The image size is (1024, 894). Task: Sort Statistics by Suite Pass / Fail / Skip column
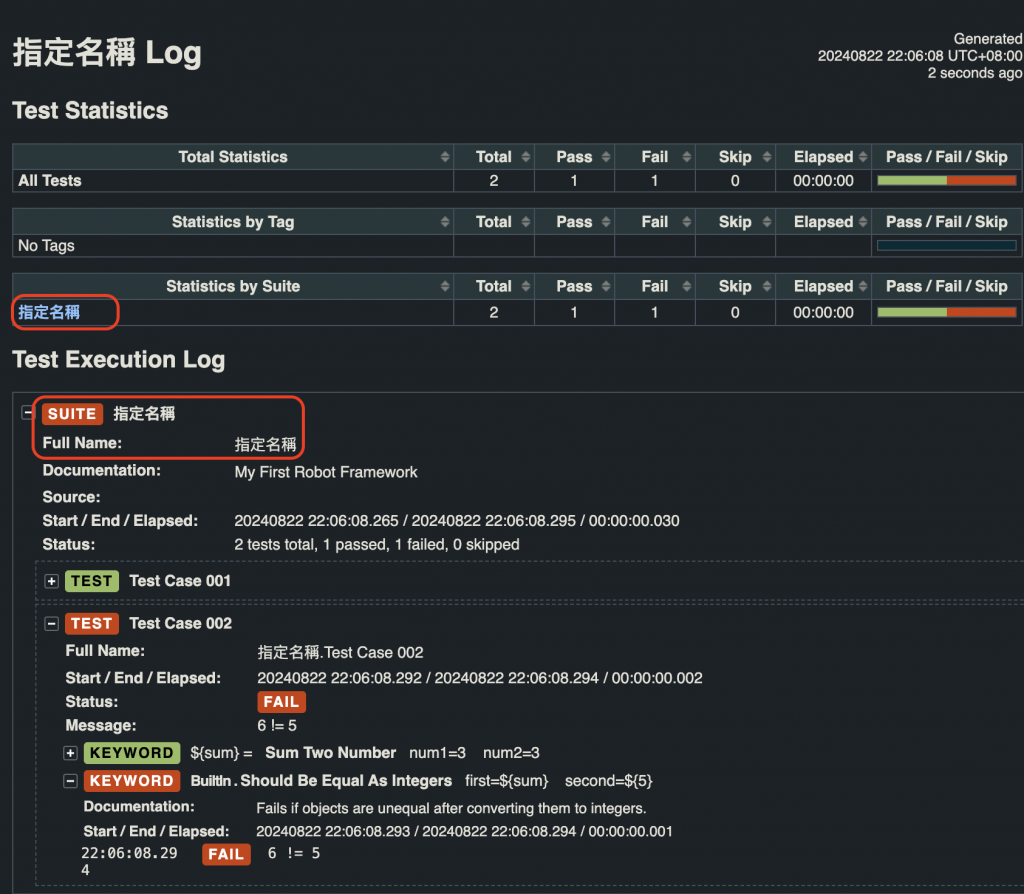pos(946,287)
